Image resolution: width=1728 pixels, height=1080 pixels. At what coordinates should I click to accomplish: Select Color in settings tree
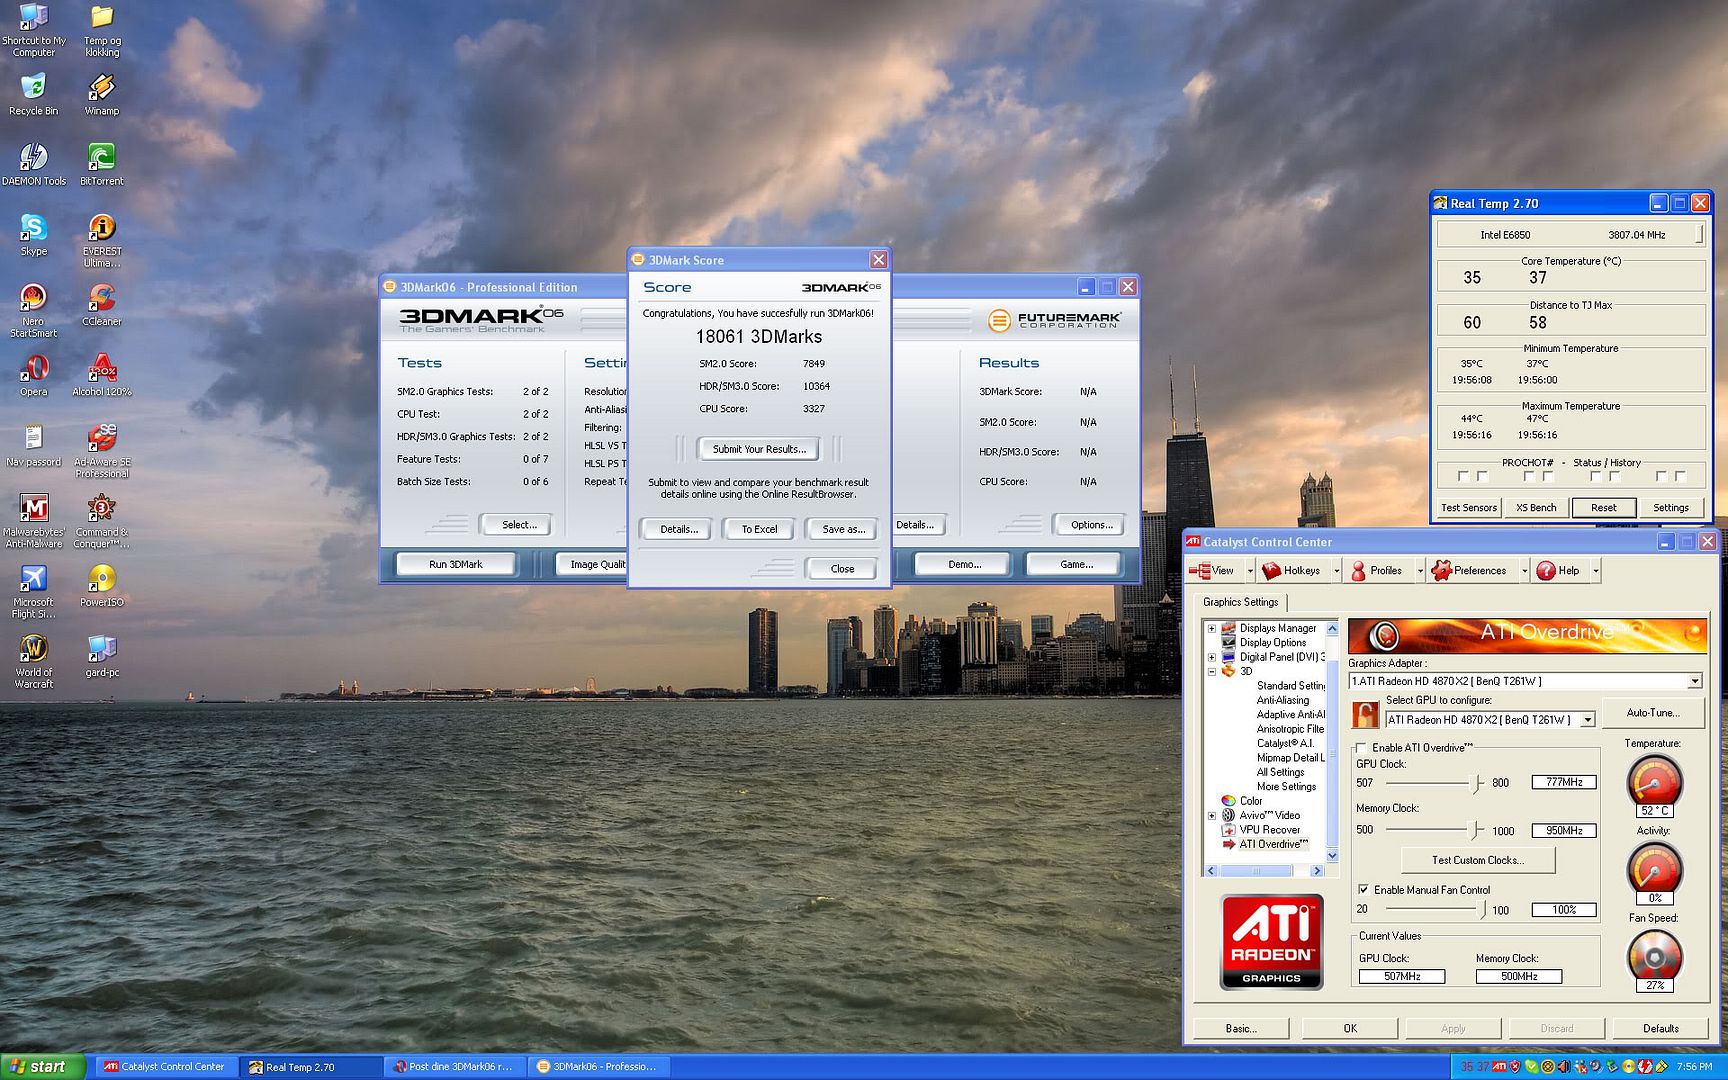(1251, 801)
